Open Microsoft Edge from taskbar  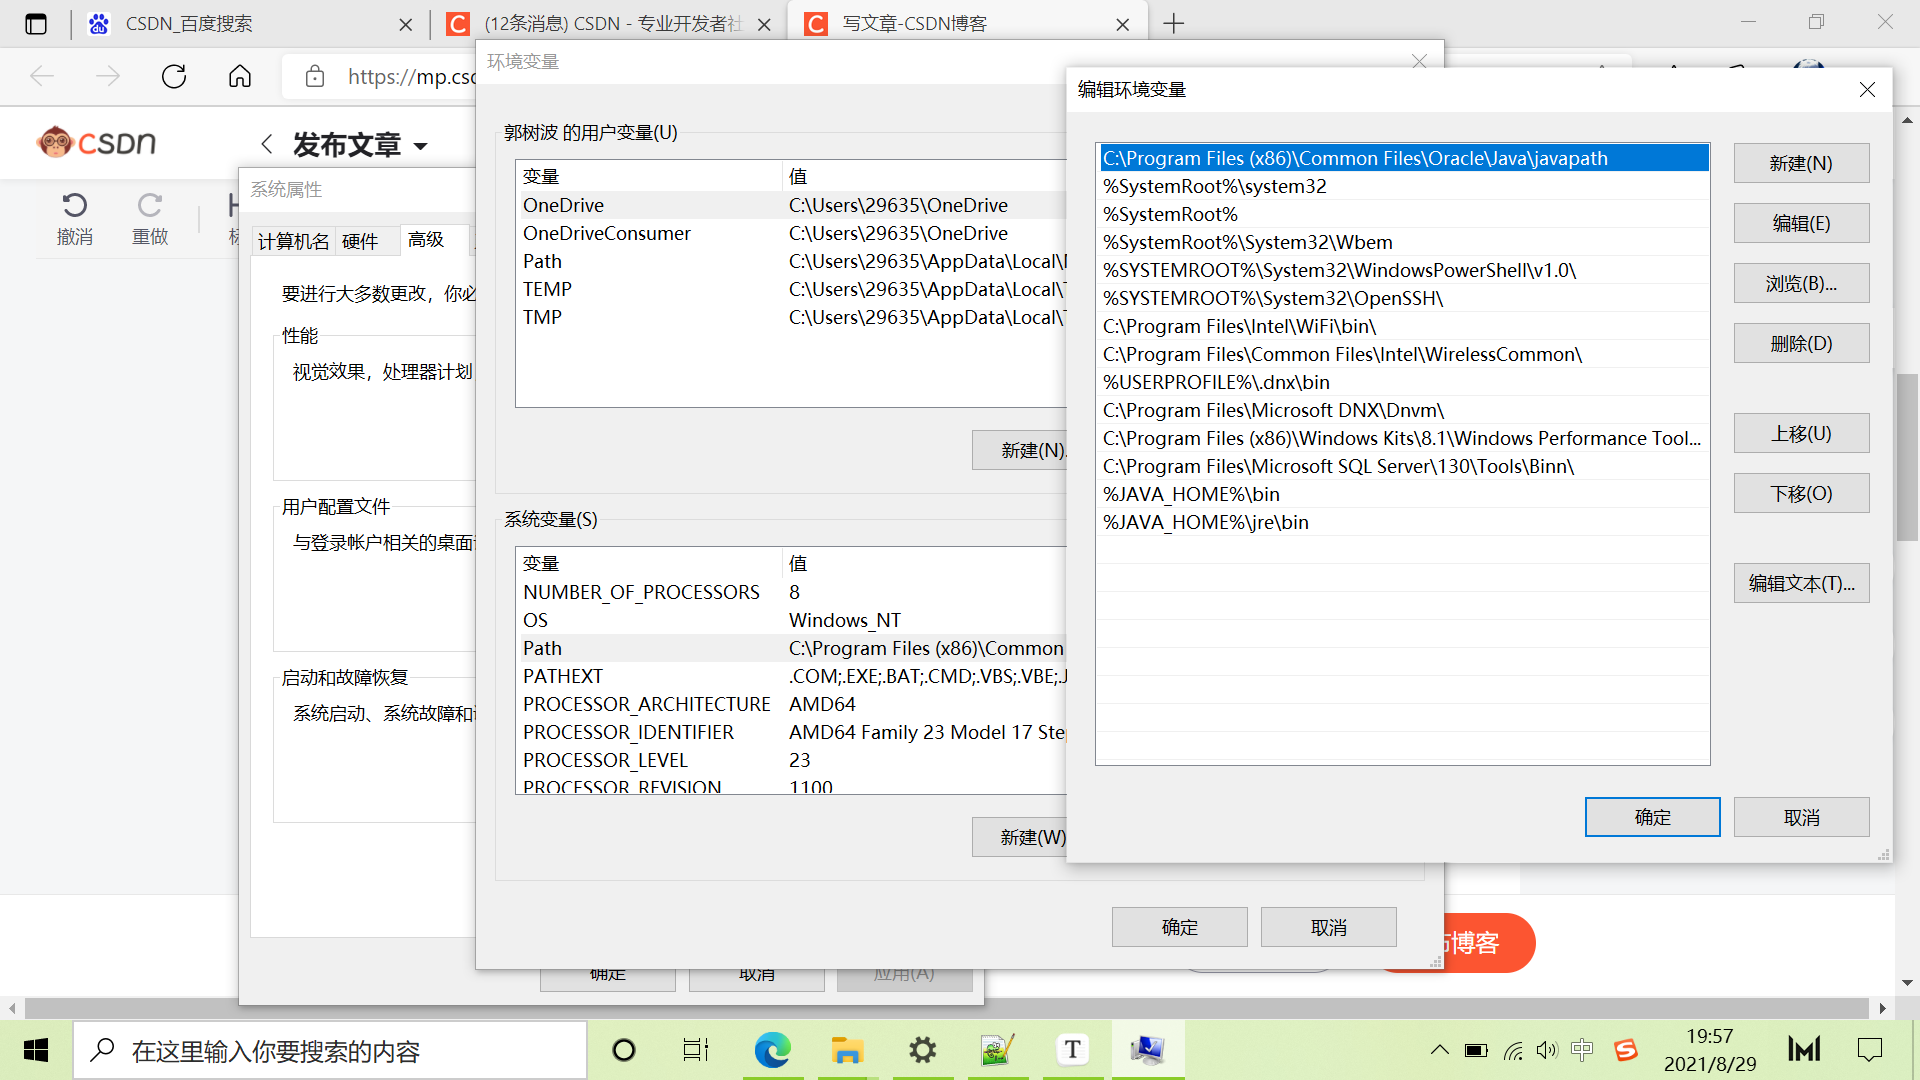click(772, 1050)
